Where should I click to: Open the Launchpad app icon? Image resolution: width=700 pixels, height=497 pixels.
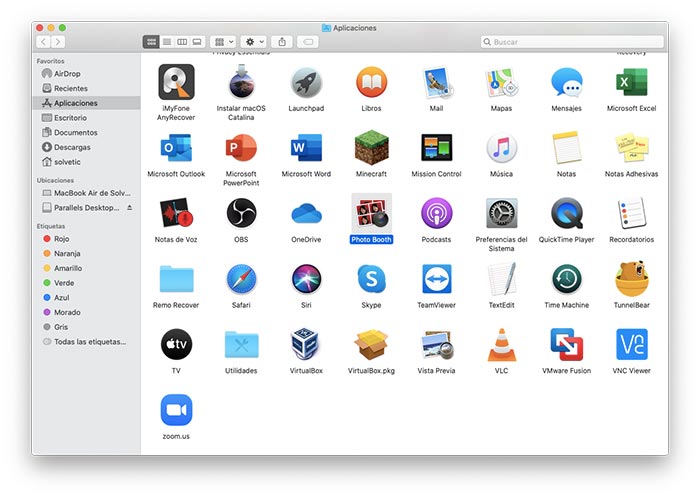coord(306,83)
